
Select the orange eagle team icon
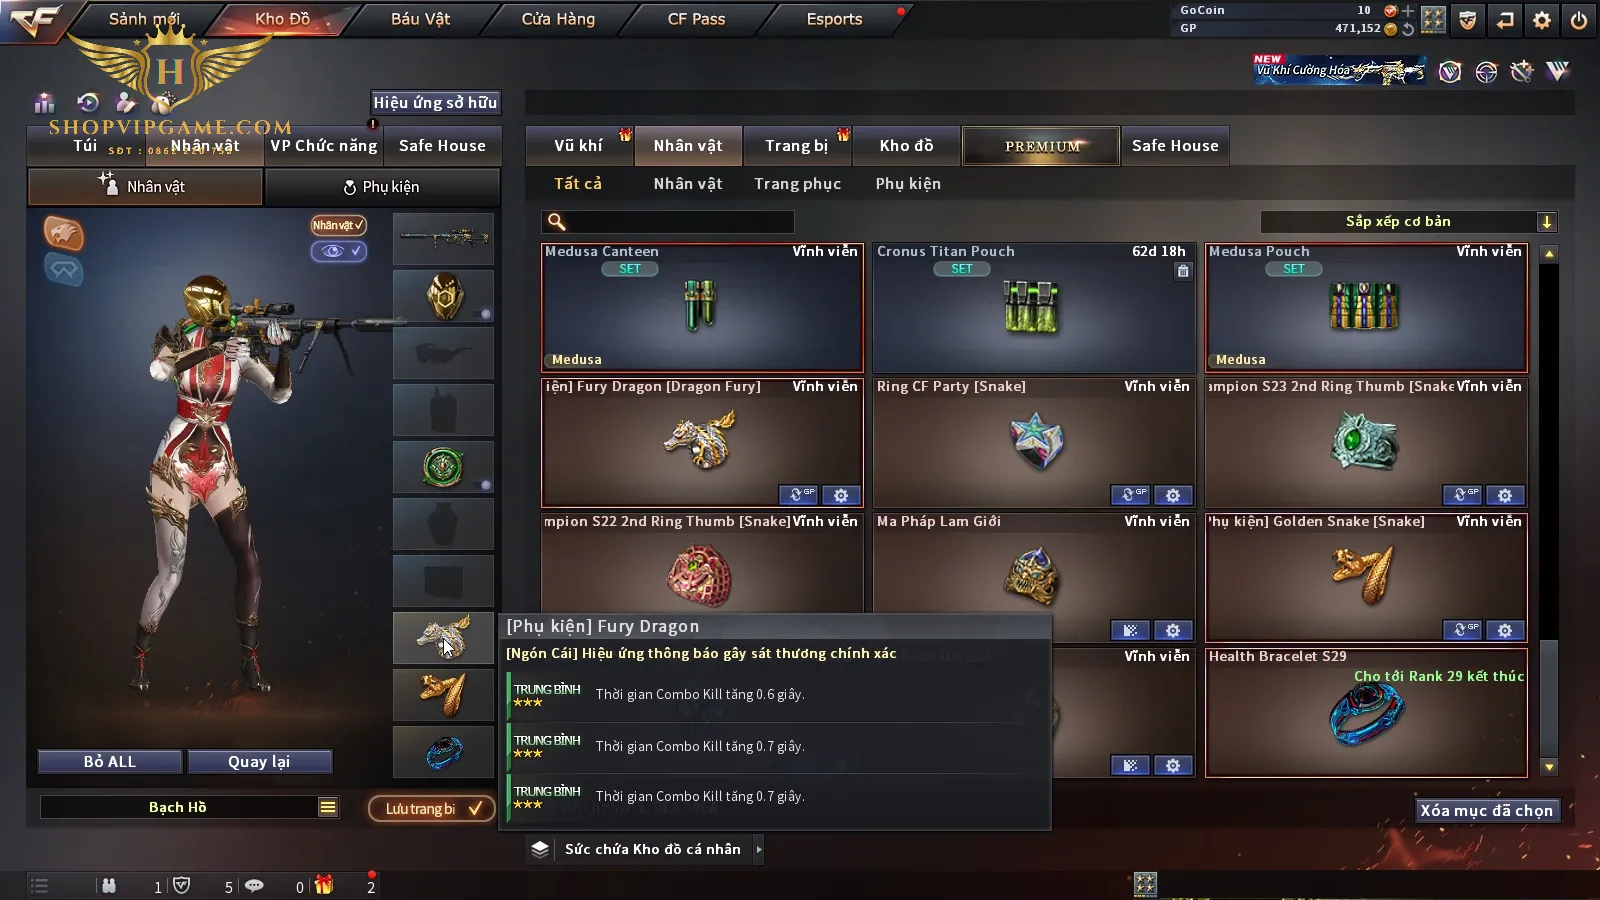point(63,233)
